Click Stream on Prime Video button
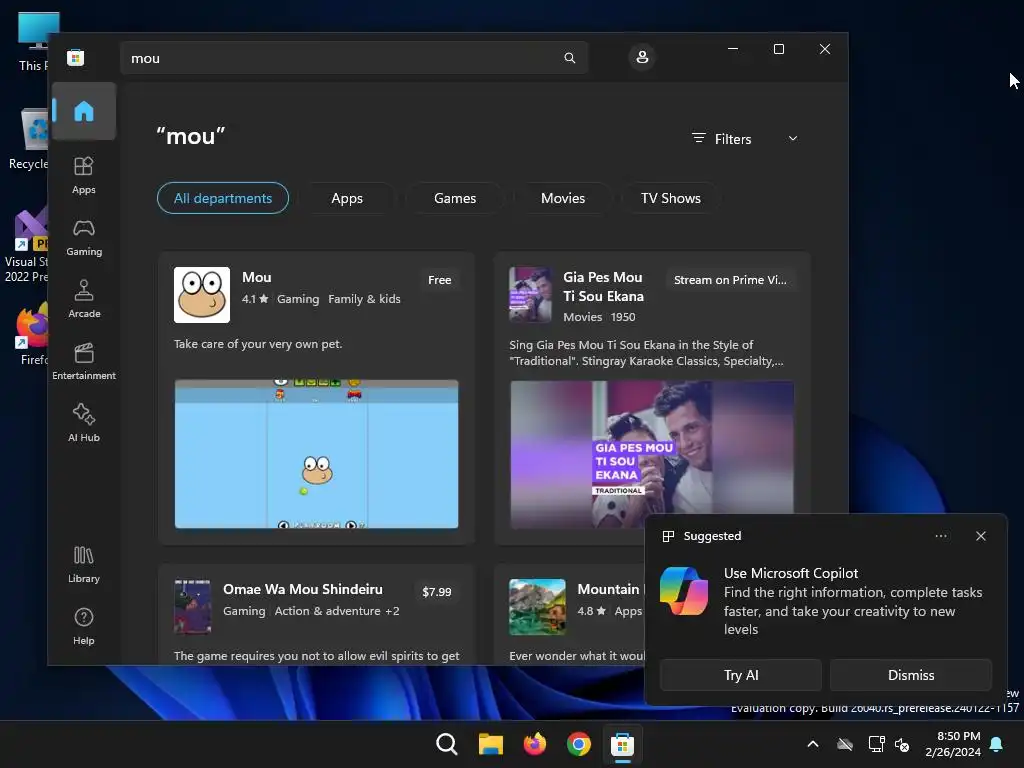The width and height of the screenshot is (1024, 768). tap(730, 280)
